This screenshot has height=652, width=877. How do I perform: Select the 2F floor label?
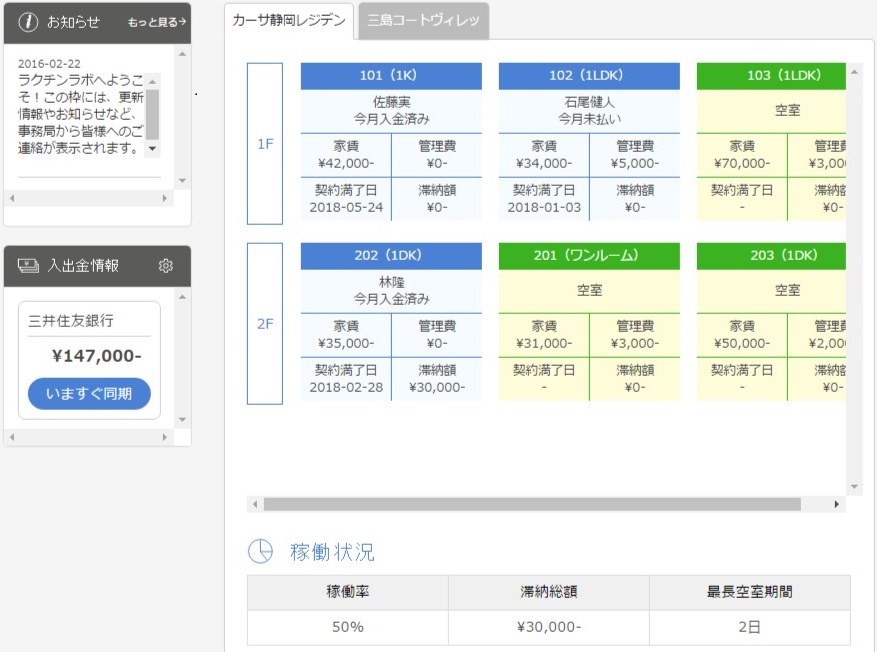coord(265,324)
